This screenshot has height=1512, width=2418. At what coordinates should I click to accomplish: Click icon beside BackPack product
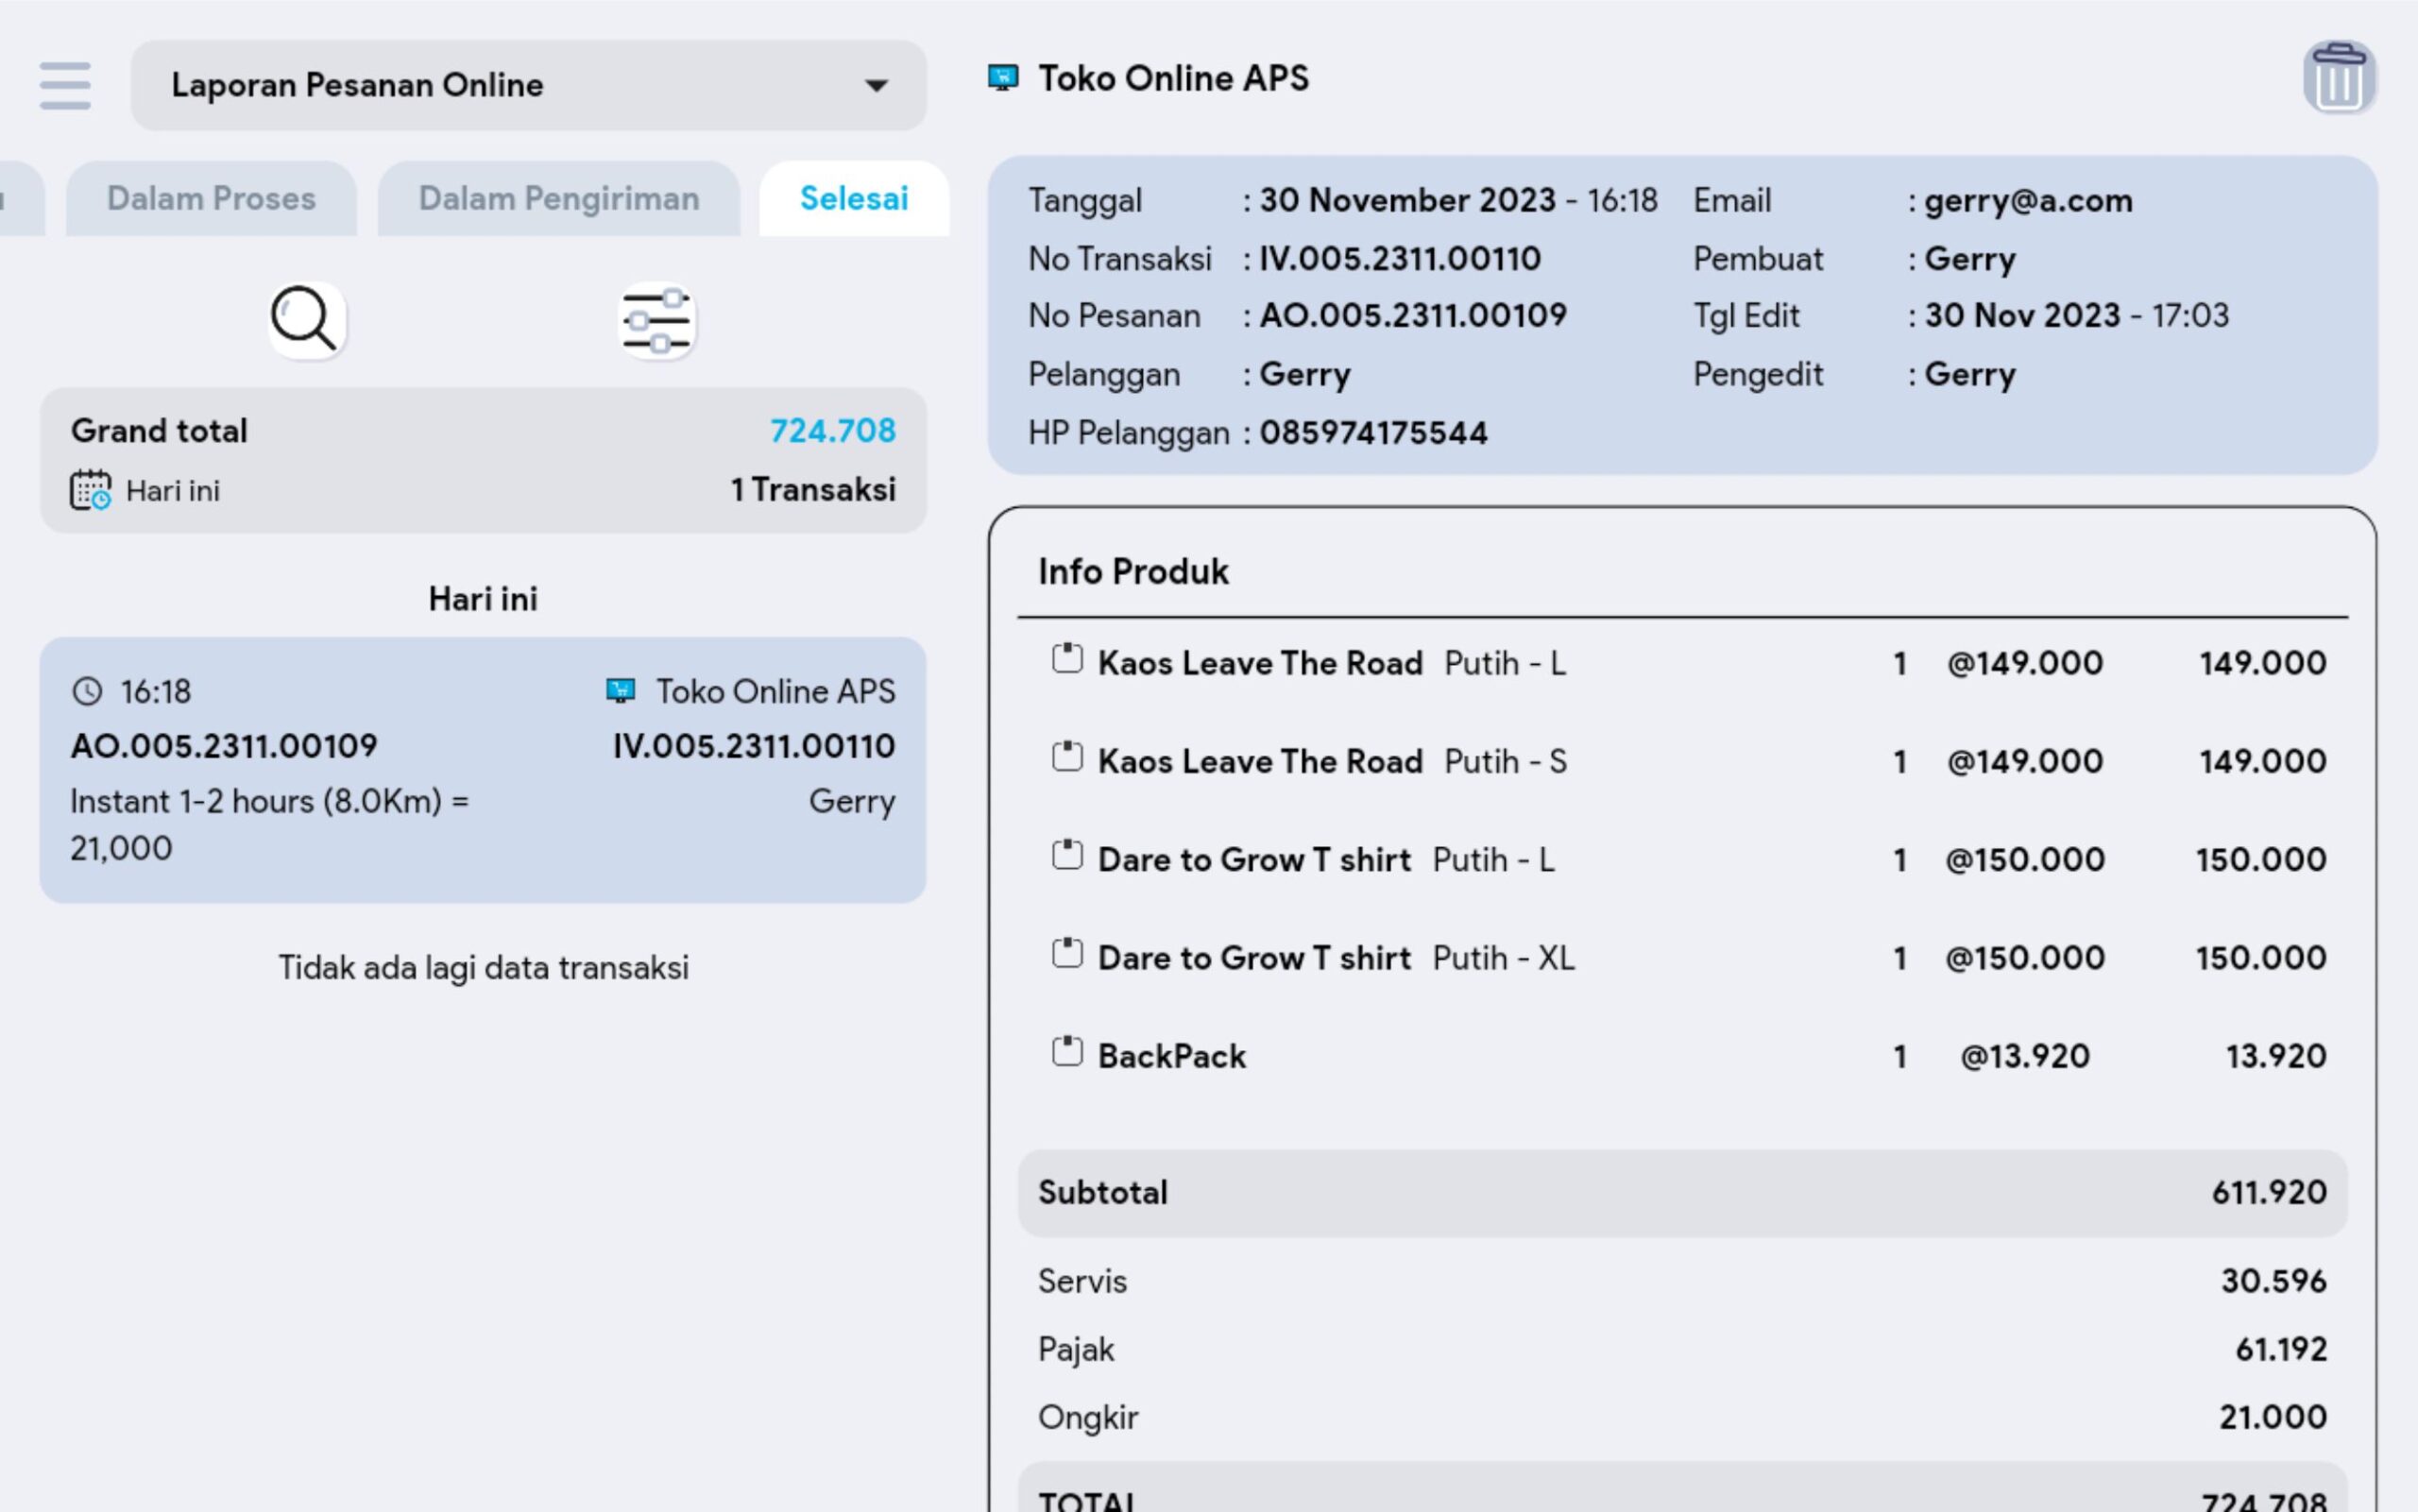[x=1067, y=1053]
